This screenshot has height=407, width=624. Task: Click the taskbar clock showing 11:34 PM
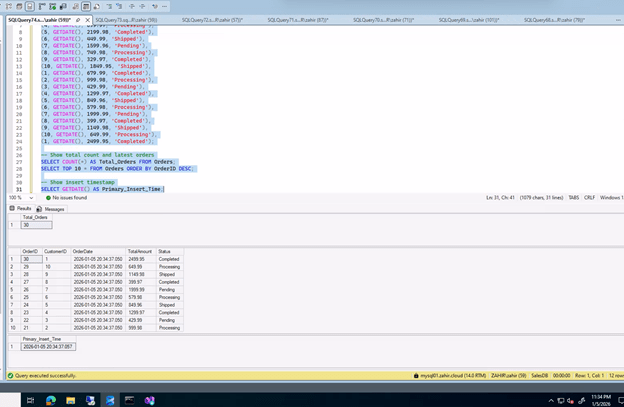point(599,399)
